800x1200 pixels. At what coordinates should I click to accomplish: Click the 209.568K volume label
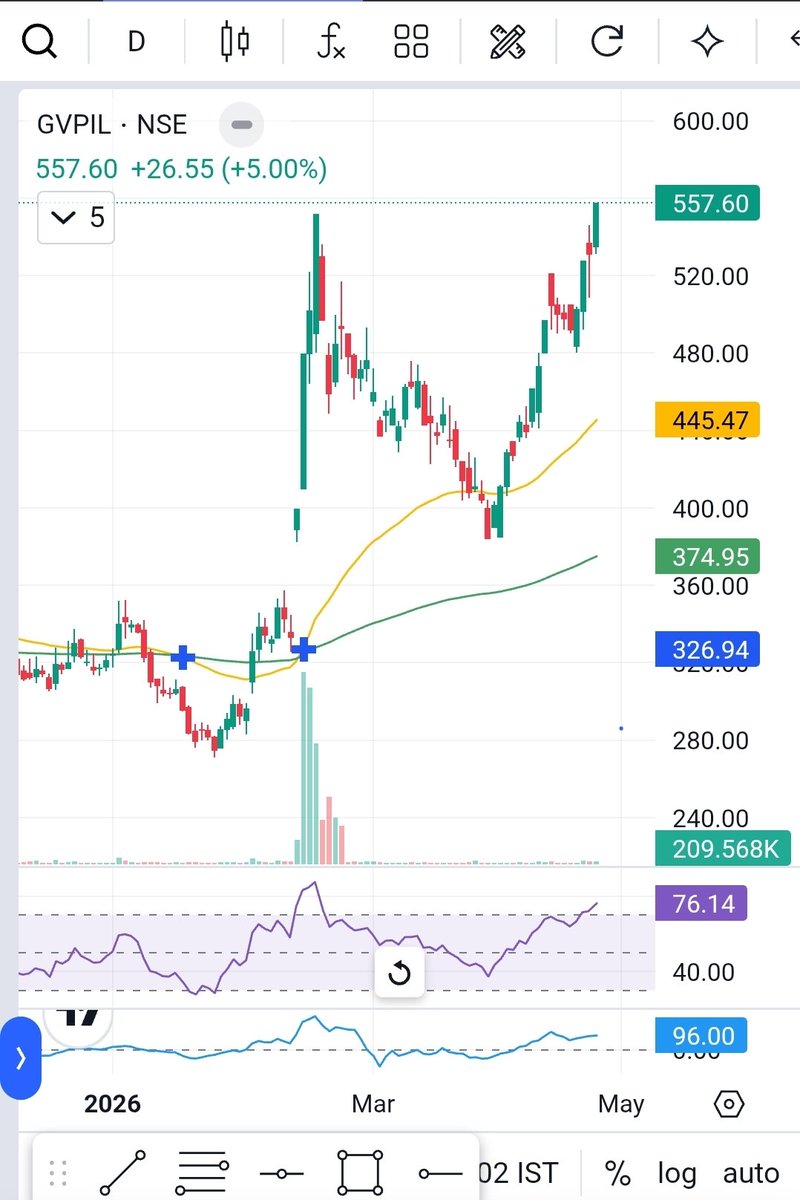[x=722, y=850]
